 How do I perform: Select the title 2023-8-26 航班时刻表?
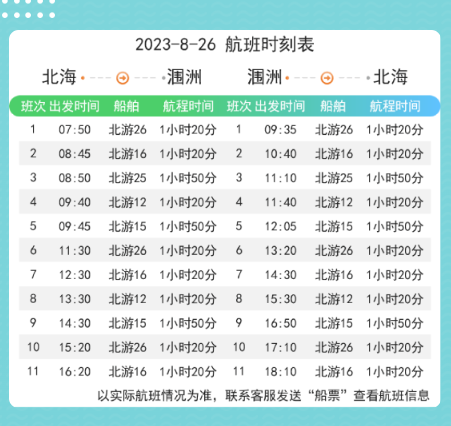point(225,45)
